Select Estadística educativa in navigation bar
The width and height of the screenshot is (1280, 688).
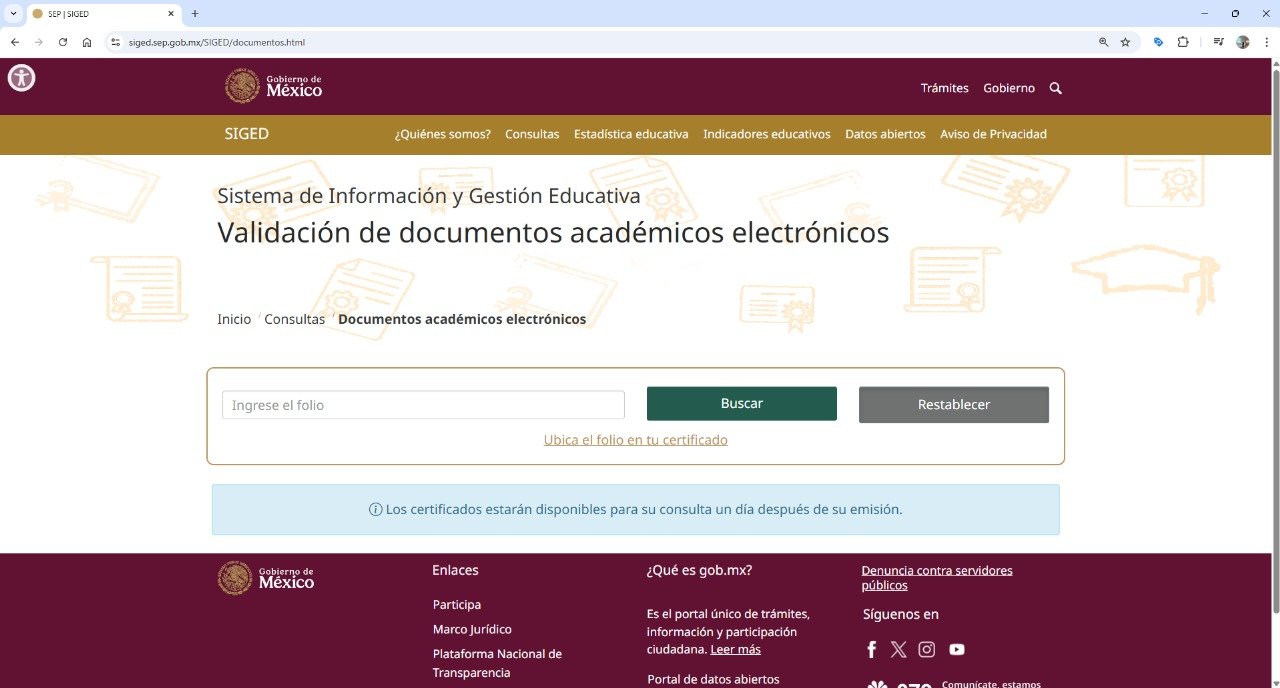tap(631, 134)
